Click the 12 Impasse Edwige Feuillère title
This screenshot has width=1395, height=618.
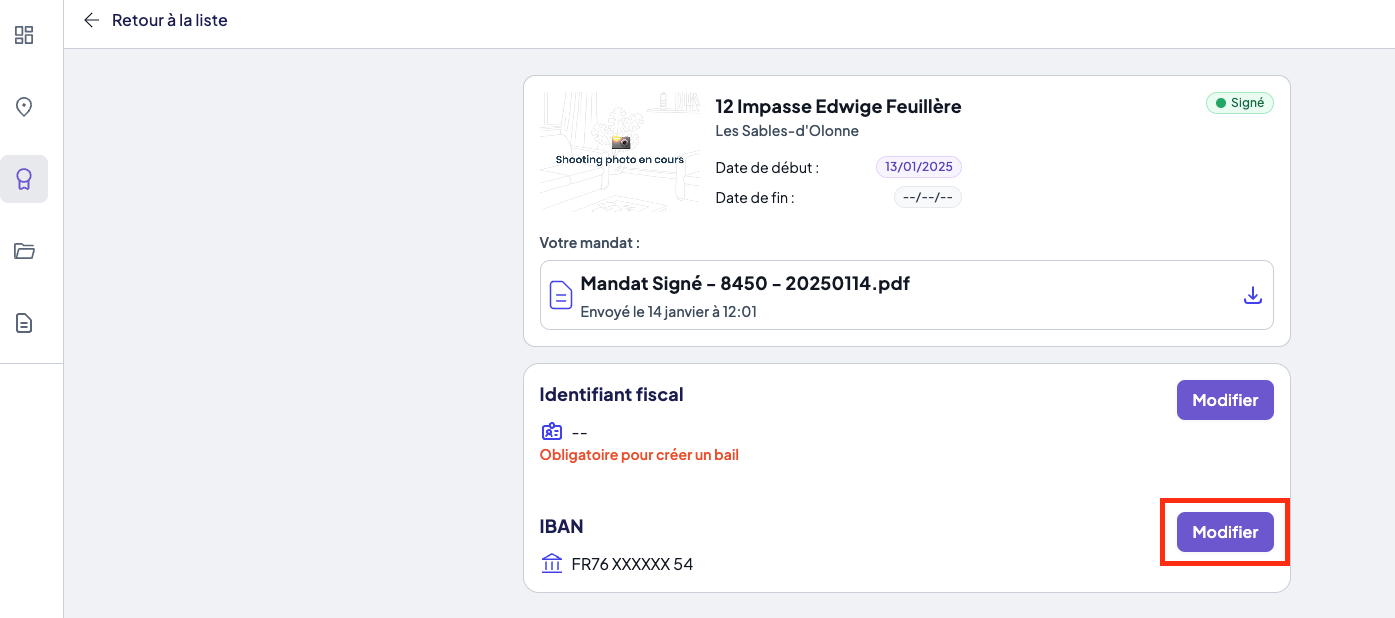[x=838, y=106]
